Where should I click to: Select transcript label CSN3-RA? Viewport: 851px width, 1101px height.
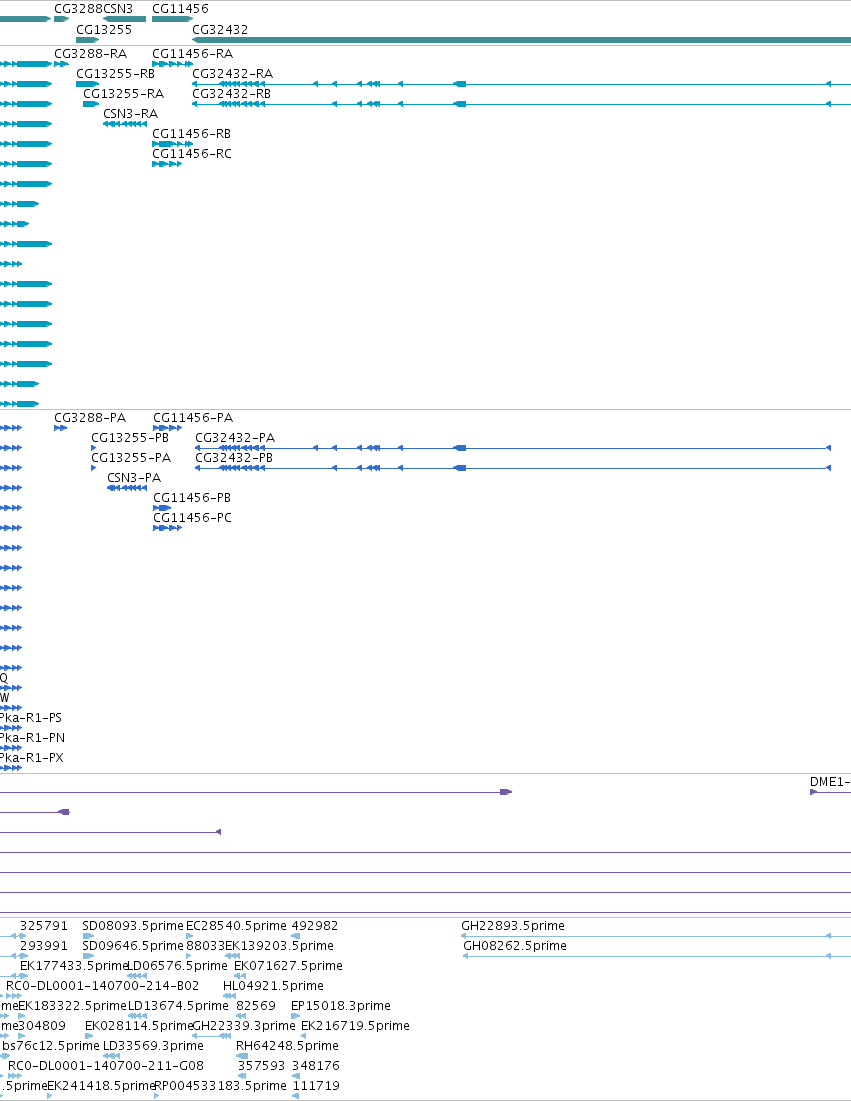point(131,114)
